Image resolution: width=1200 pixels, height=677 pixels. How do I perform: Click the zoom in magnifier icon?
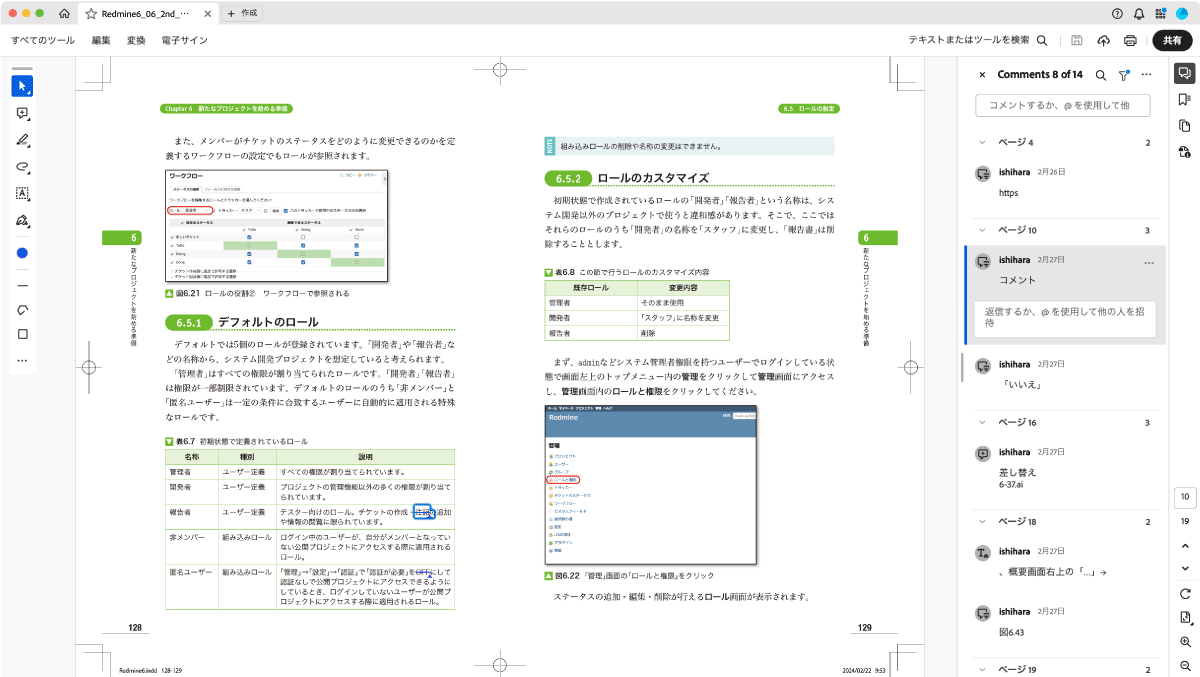pyautogui.click(x=1185, y=641)
